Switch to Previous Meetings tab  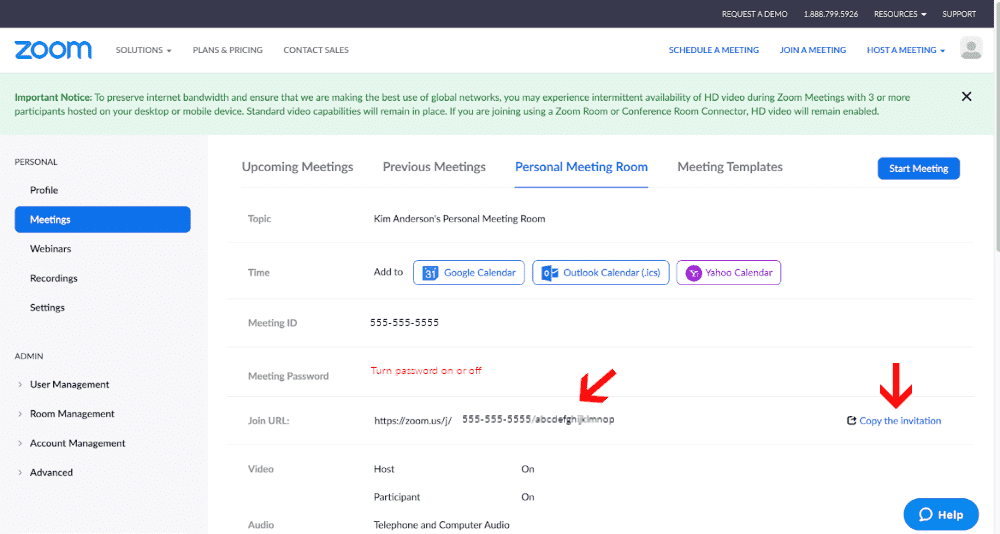point(434,167)
